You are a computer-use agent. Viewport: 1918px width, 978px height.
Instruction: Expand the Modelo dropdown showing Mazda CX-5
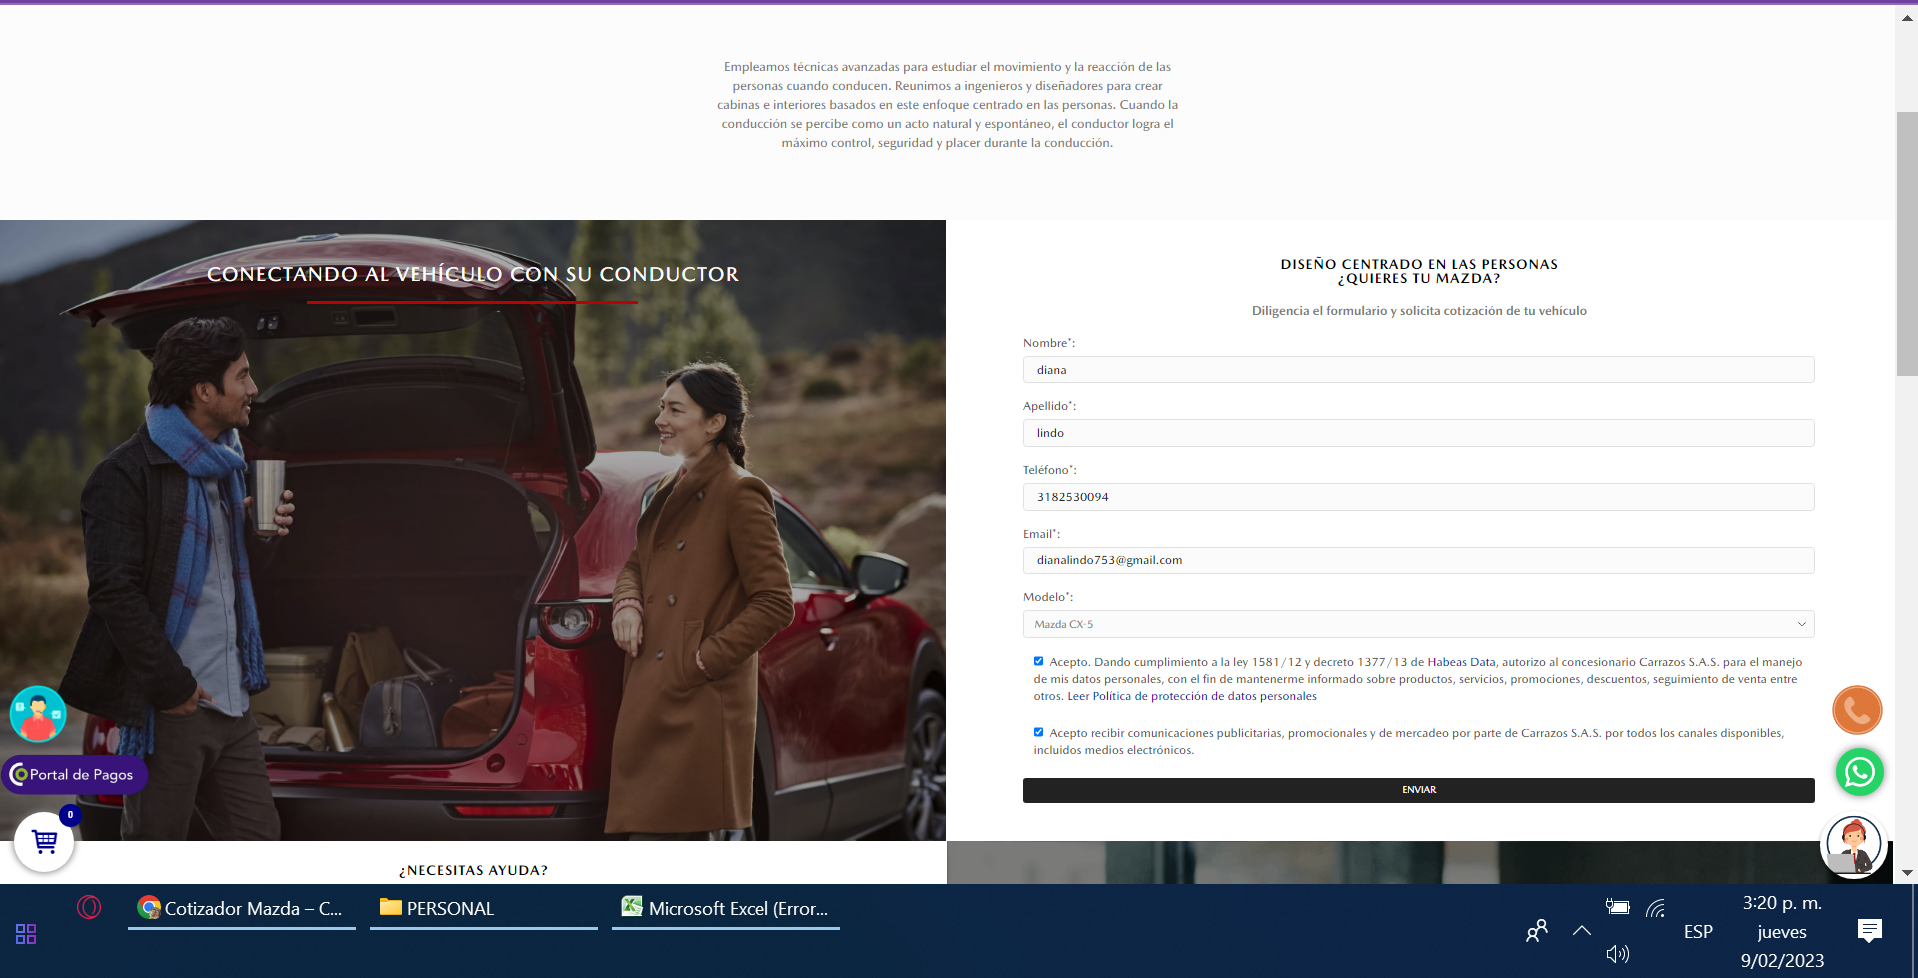point(1418,624)
